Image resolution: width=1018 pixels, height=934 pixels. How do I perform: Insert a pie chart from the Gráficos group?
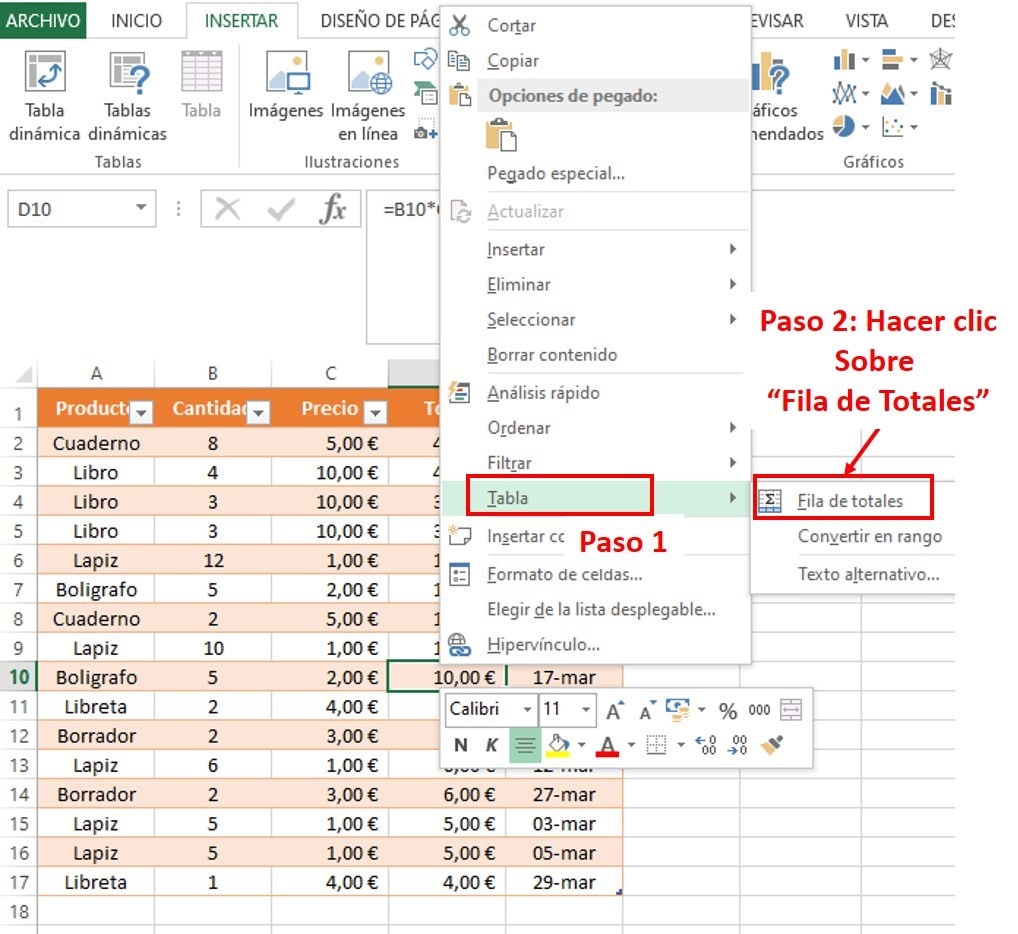842,126
